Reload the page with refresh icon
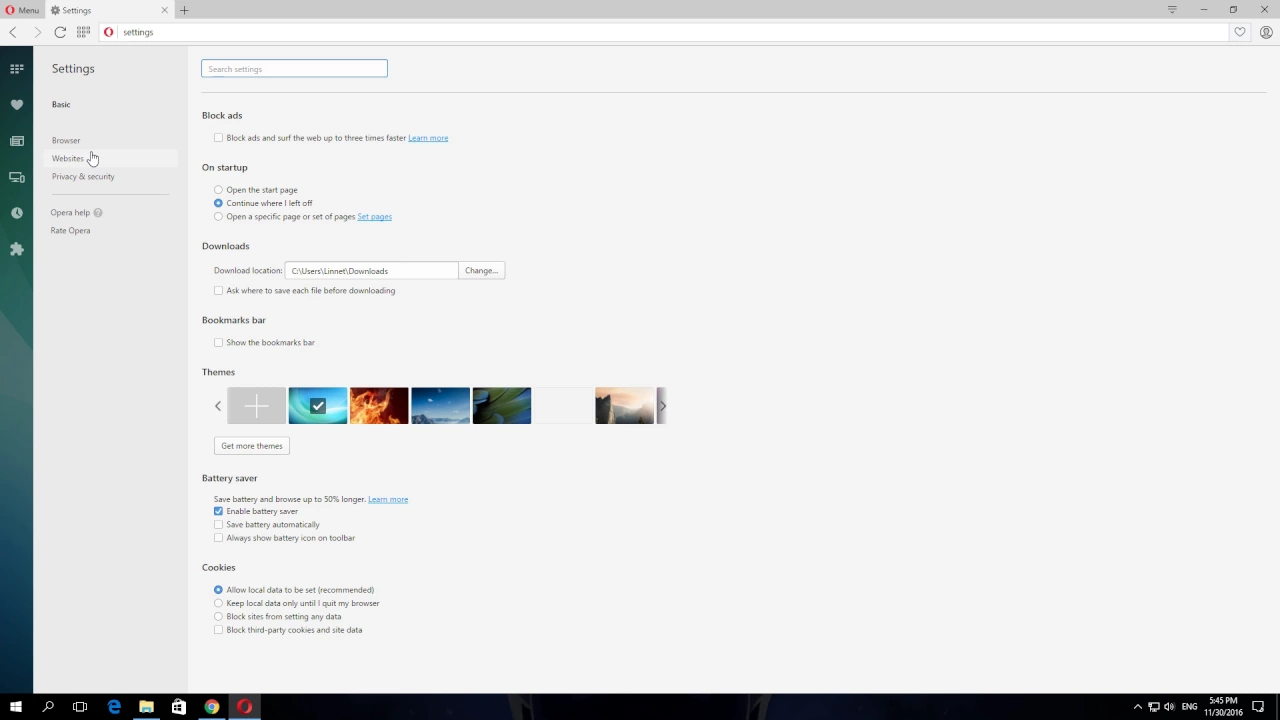Screen dimensions: 1280x720 60,32
